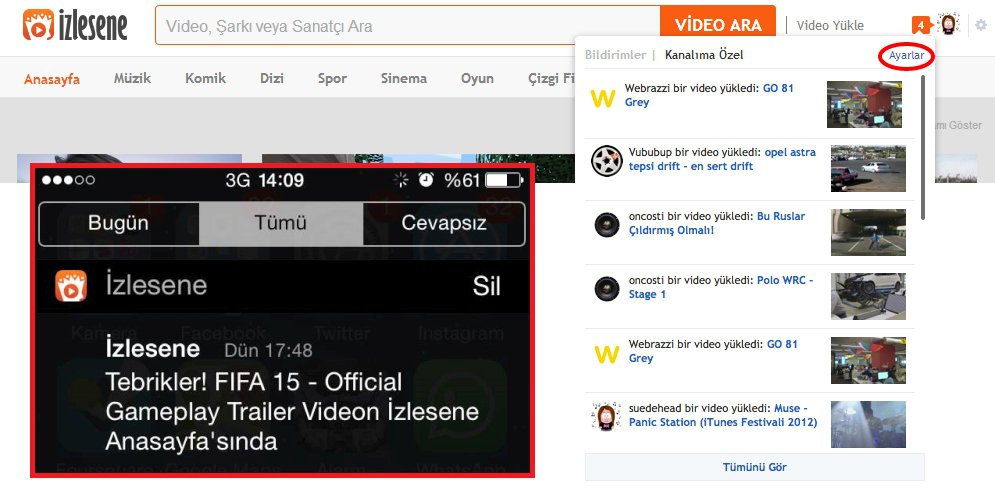The image size is (995, 496).
Task: Switch to the Bildirimler tab
Action: pos(615,55)
